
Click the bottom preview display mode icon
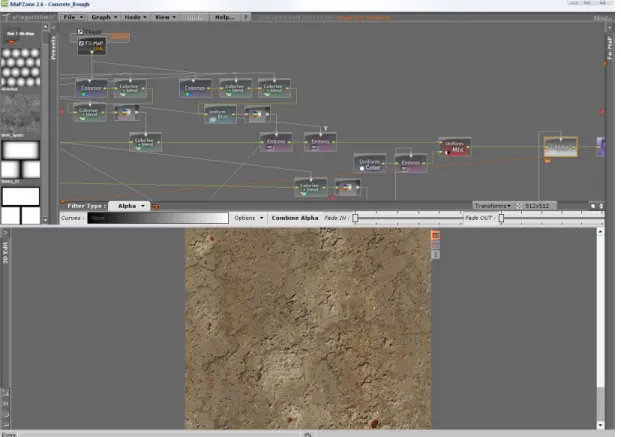point(435,255)
